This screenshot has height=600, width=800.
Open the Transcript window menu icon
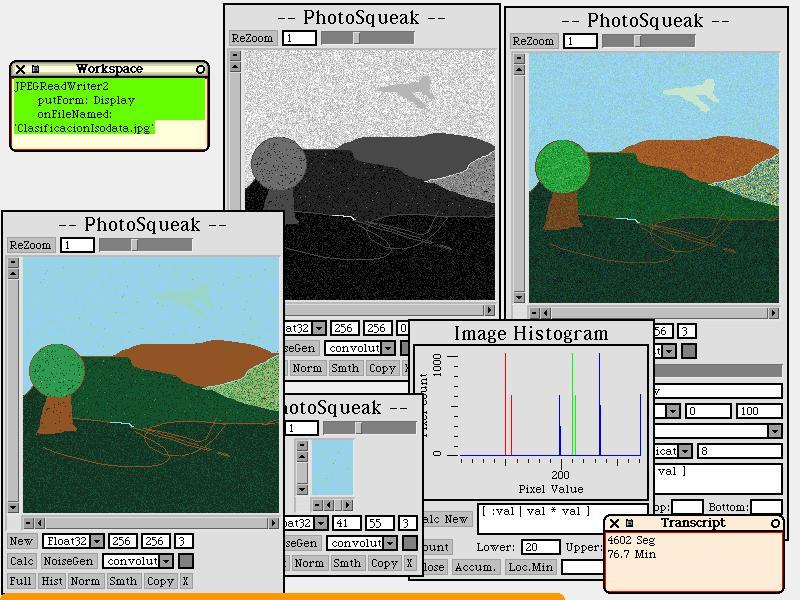(630, 523)
